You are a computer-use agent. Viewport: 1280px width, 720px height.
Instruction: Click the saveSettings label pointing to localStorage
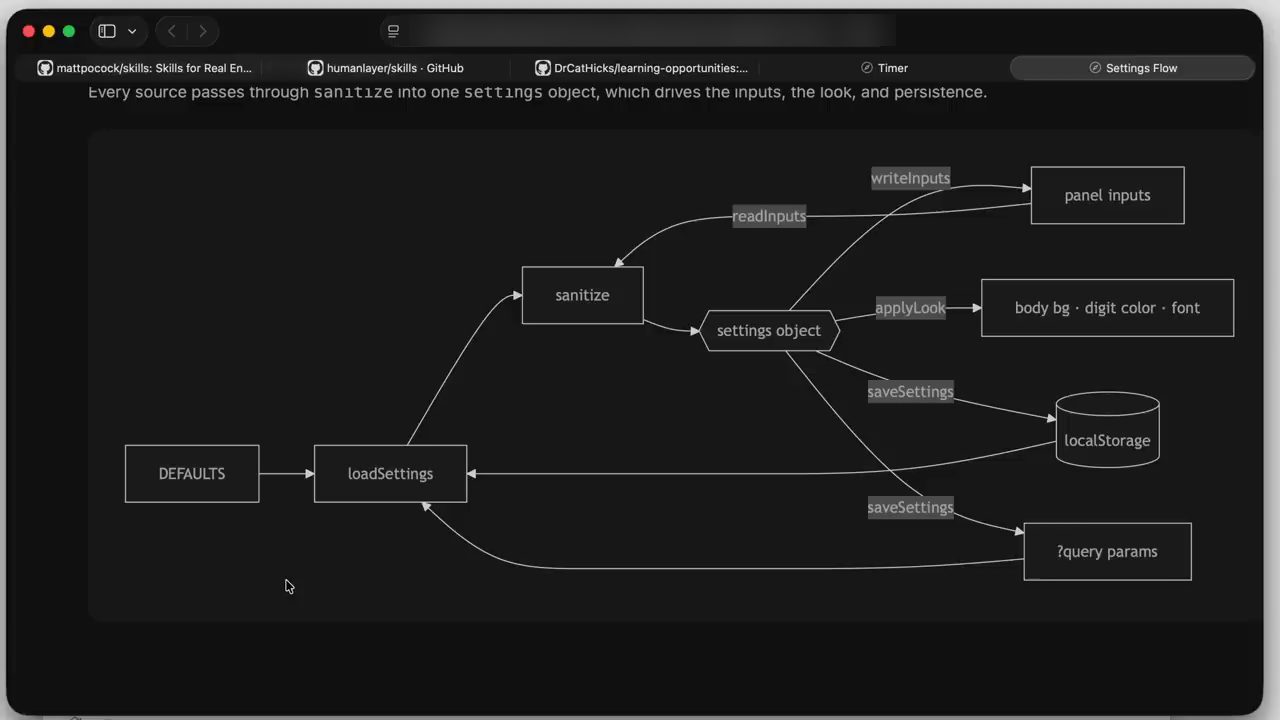pyautogui.click(x=910, y=392)
